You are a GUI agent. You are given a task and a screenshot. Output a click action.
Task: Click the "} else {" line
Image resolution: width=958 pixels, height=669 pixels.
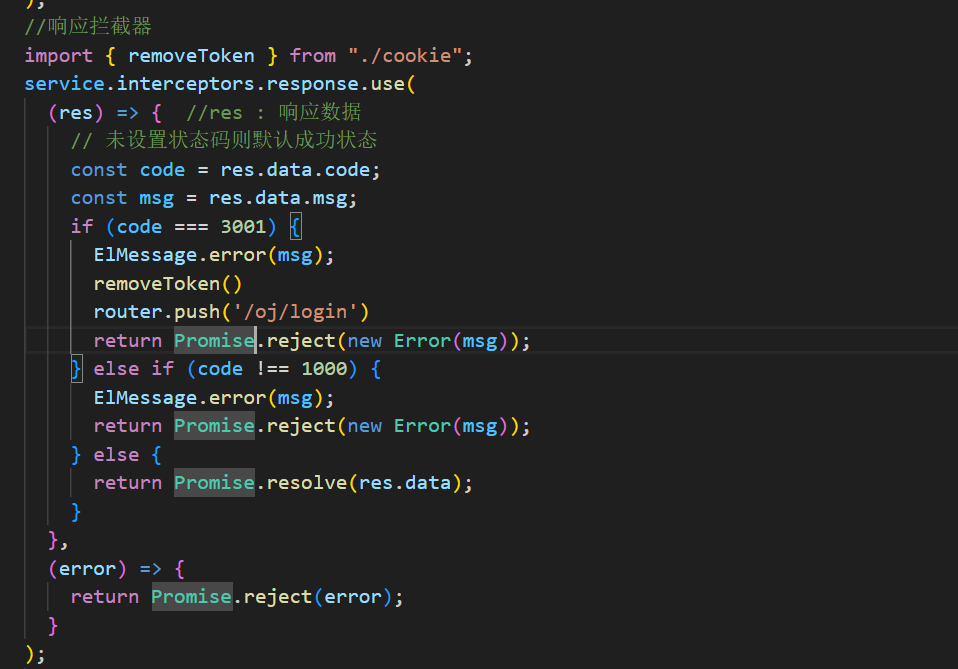(116, 455)
